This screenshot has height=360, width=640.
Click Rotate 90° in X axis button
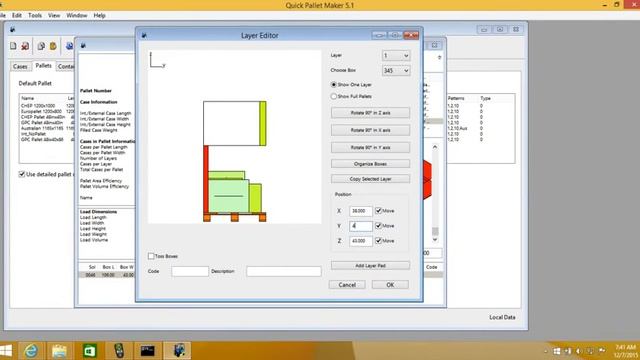click(370, 130)
